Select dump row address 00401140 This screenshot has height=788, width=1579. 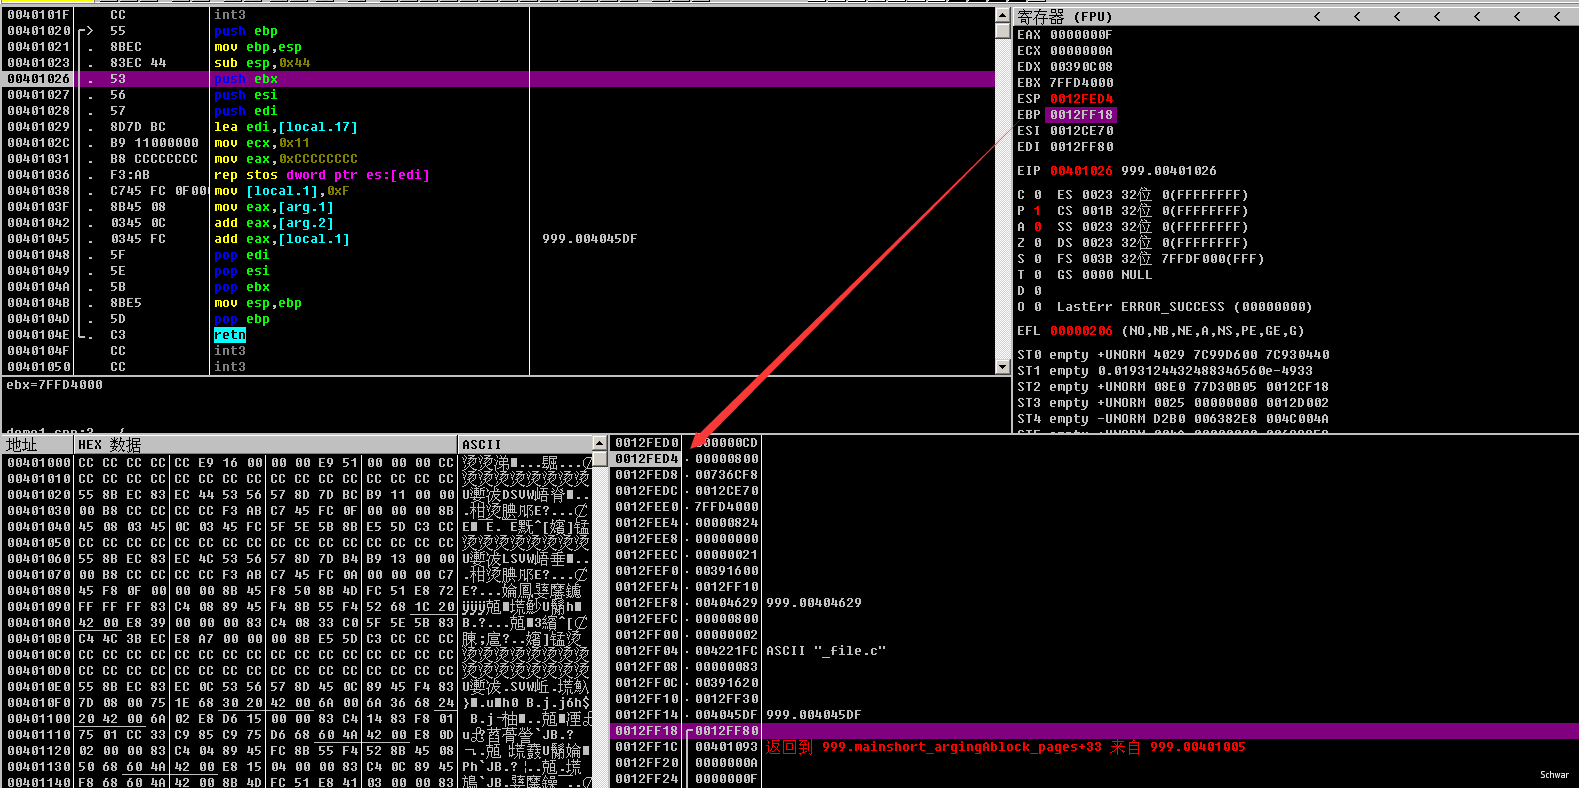click(39, 781)
